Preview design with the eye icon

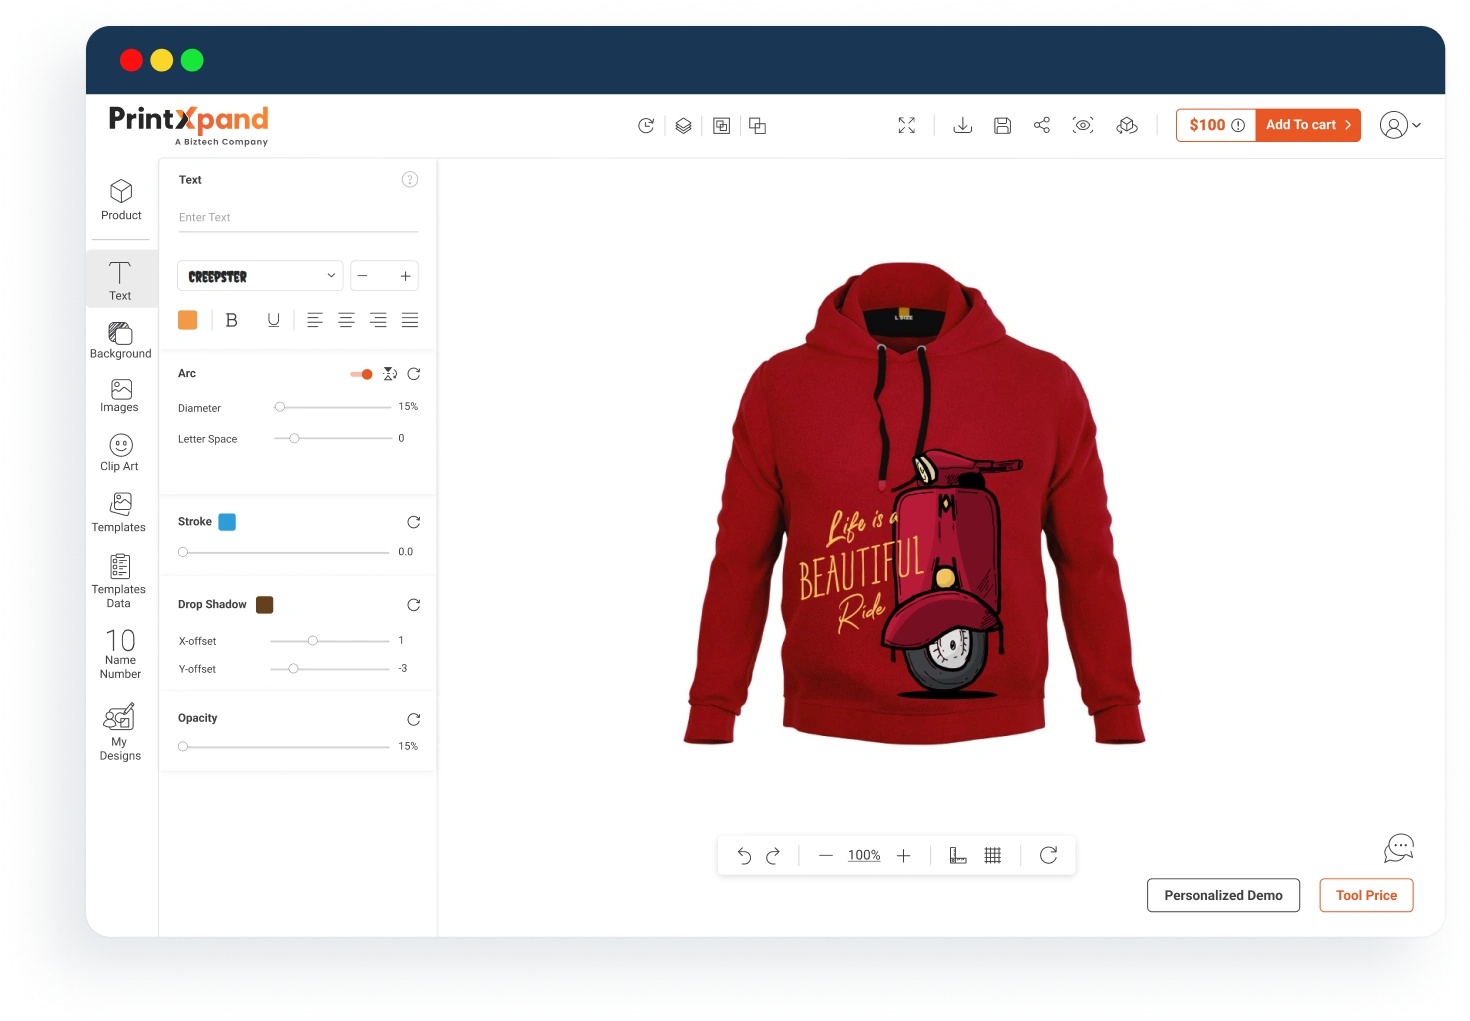click(x=1083, y=125)
